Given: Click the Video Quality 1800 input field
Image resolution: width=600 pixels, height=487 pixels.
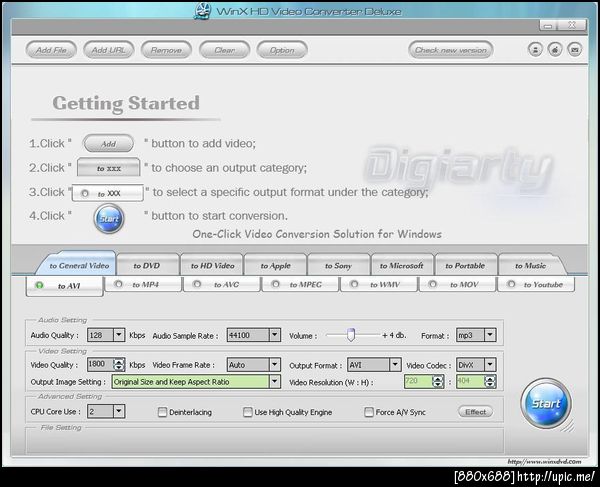Looking at the screenshot, I should coord(101,364).
